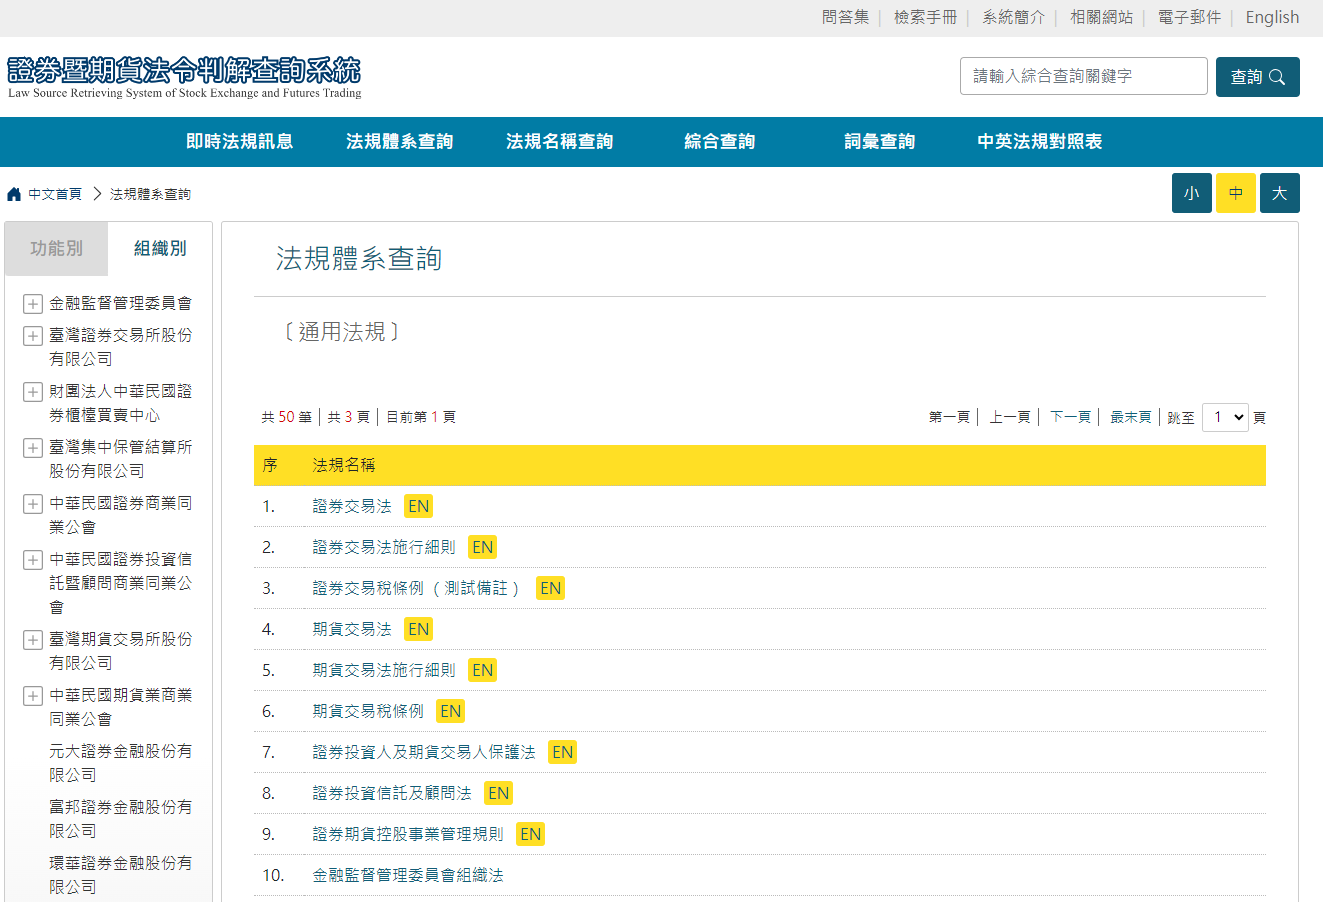Open 金融監督管理委員會組織法 link
The width and height of the screenshot is (1323, 902).
click(x=408, y=875)
